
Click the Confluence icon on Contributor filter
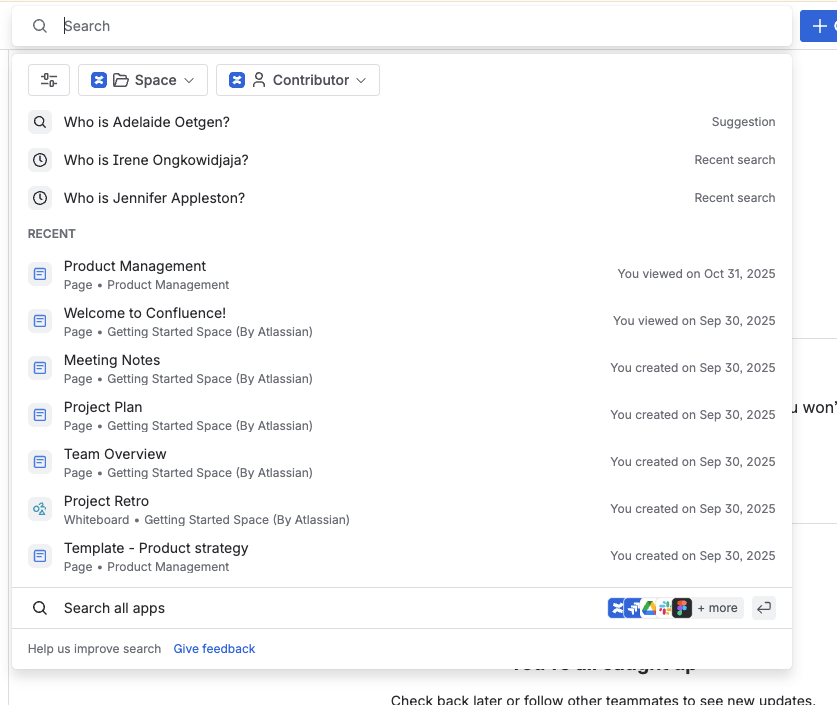coord(237,80)
